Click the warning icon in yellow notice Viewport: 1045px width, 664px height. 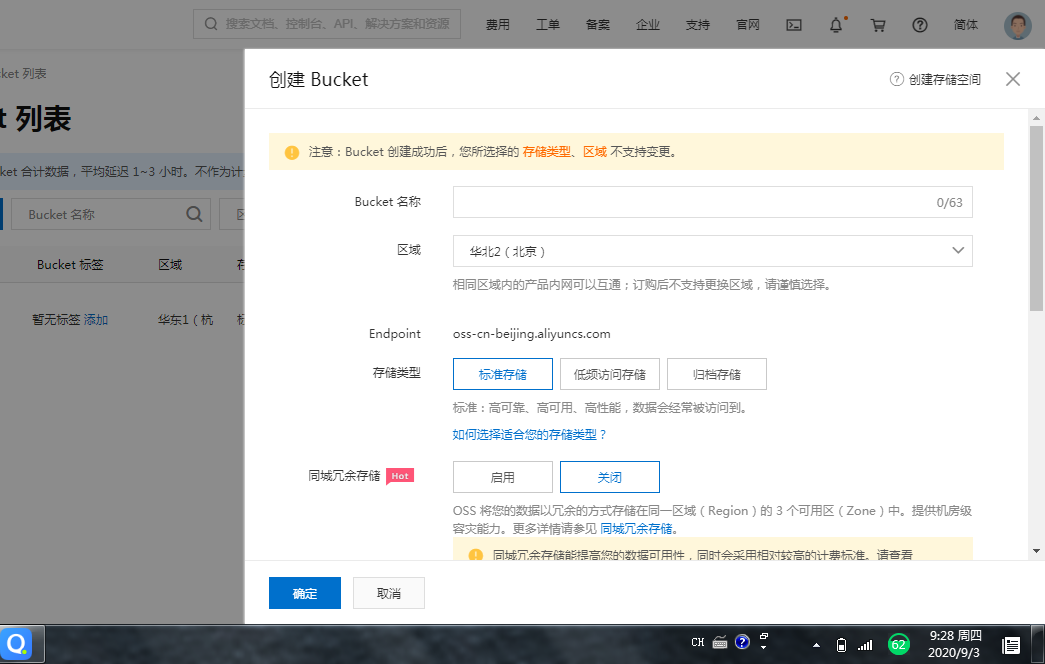tap(292, 152)
